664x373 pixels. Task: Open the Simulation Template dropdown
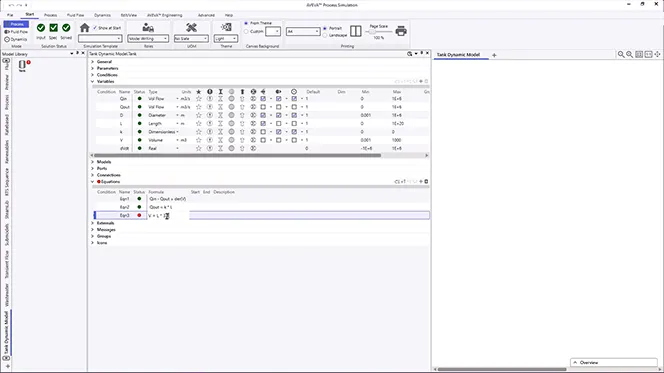point(100,39)
